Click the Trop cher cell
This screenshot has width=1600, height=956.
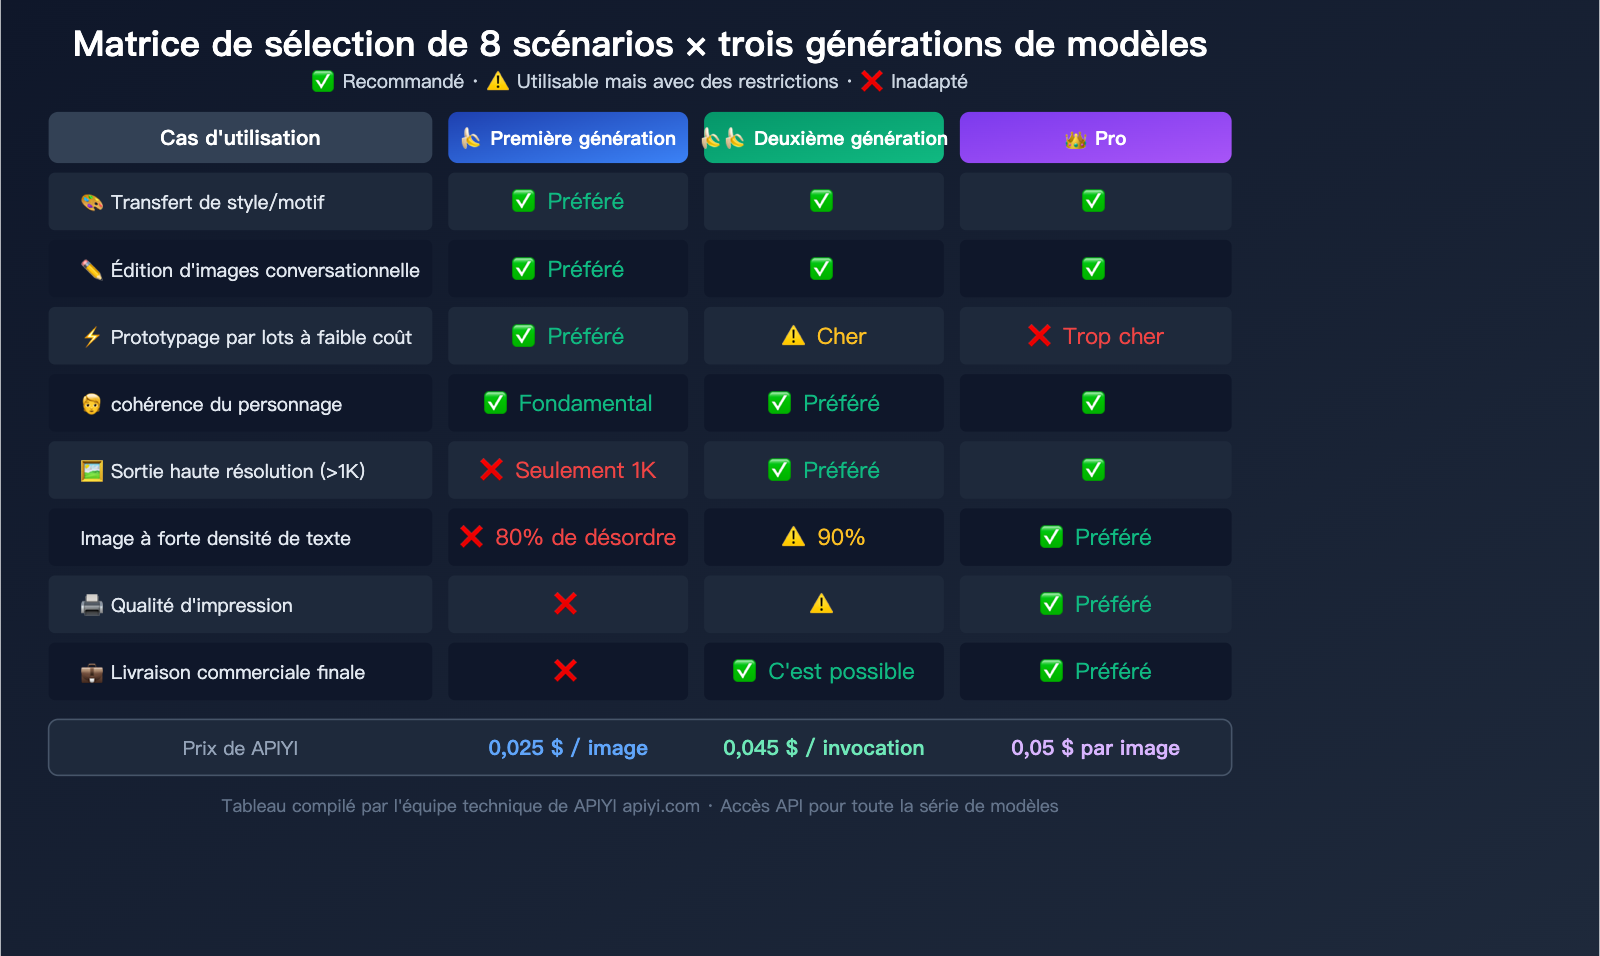coord(1096,336)
